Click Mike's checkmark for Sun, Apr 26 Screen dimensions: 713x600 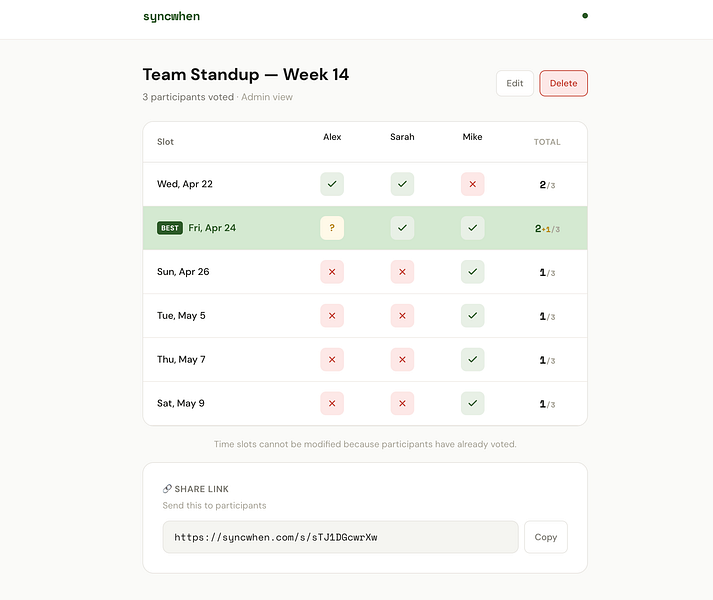coord(472,272)
